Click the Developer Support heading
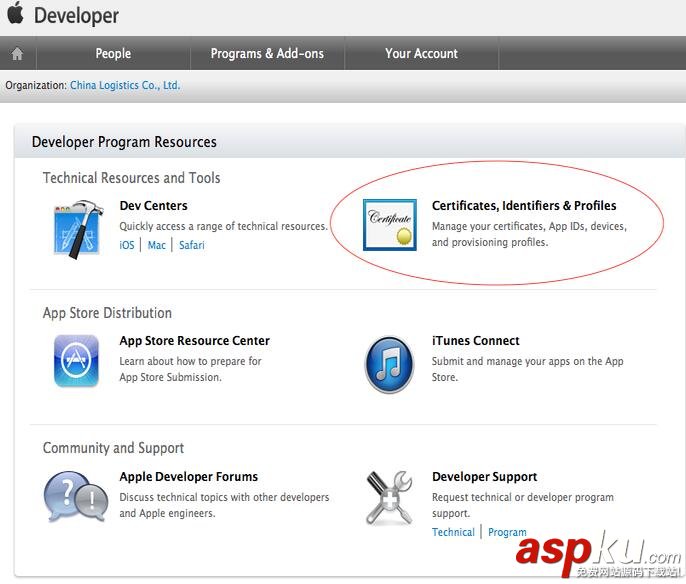Viewport: 686px width, 584px height. [x=485, y=476]
